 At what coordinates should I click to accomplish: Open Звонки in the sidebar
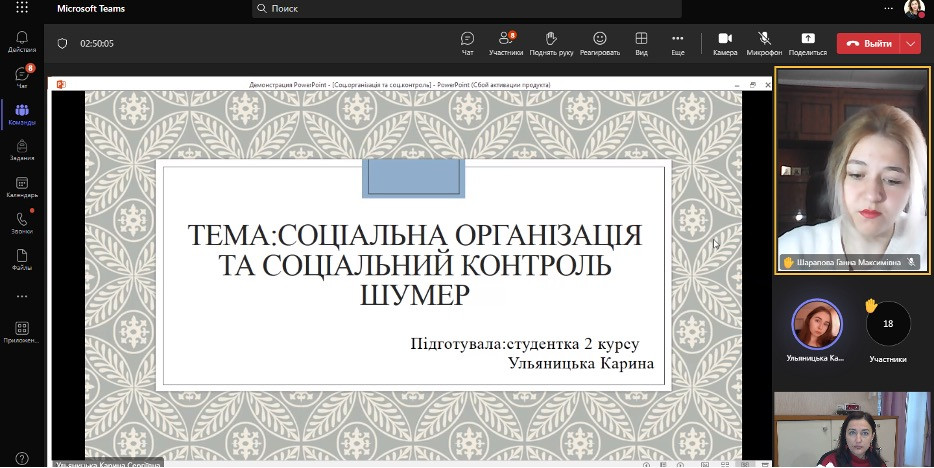21,222
